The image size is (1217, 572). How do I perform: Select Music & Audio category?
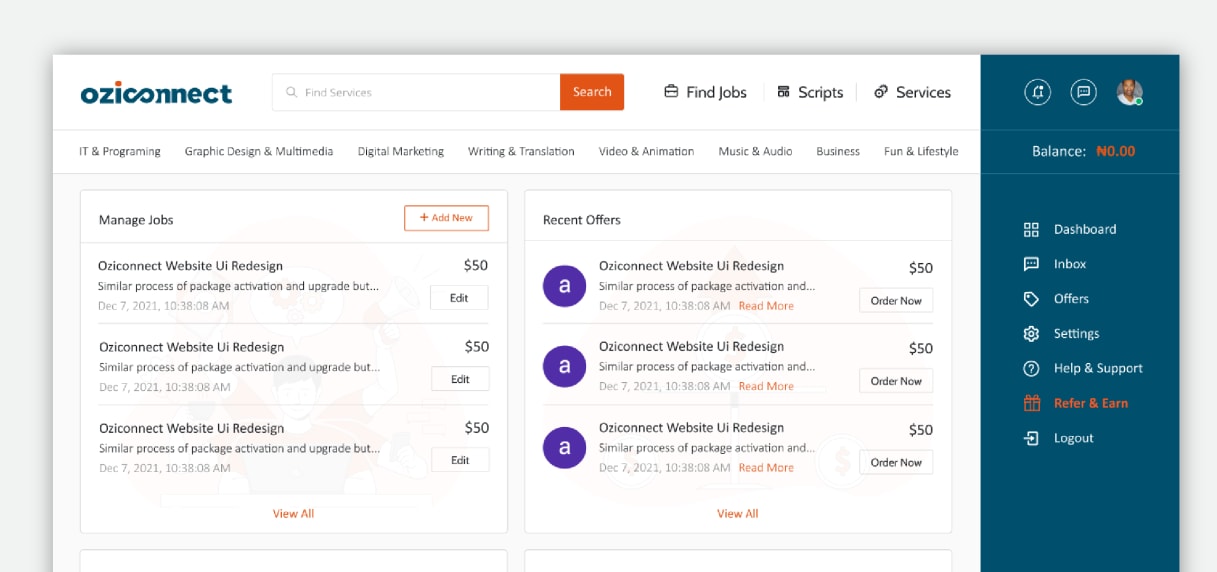(x=755, y=151)
